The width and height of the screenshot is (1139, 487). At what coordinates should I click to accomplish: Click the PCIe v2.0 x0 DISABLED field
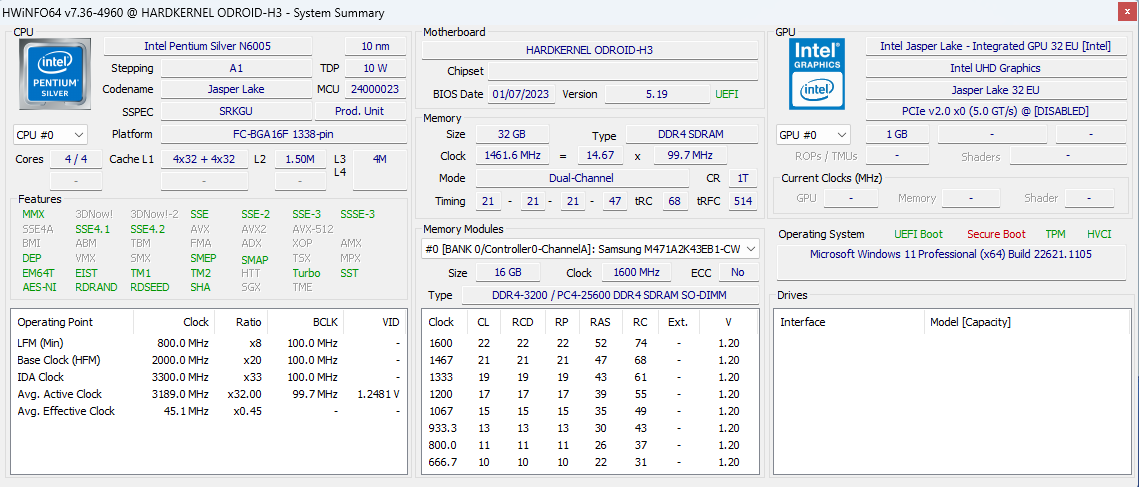[995, 111]
